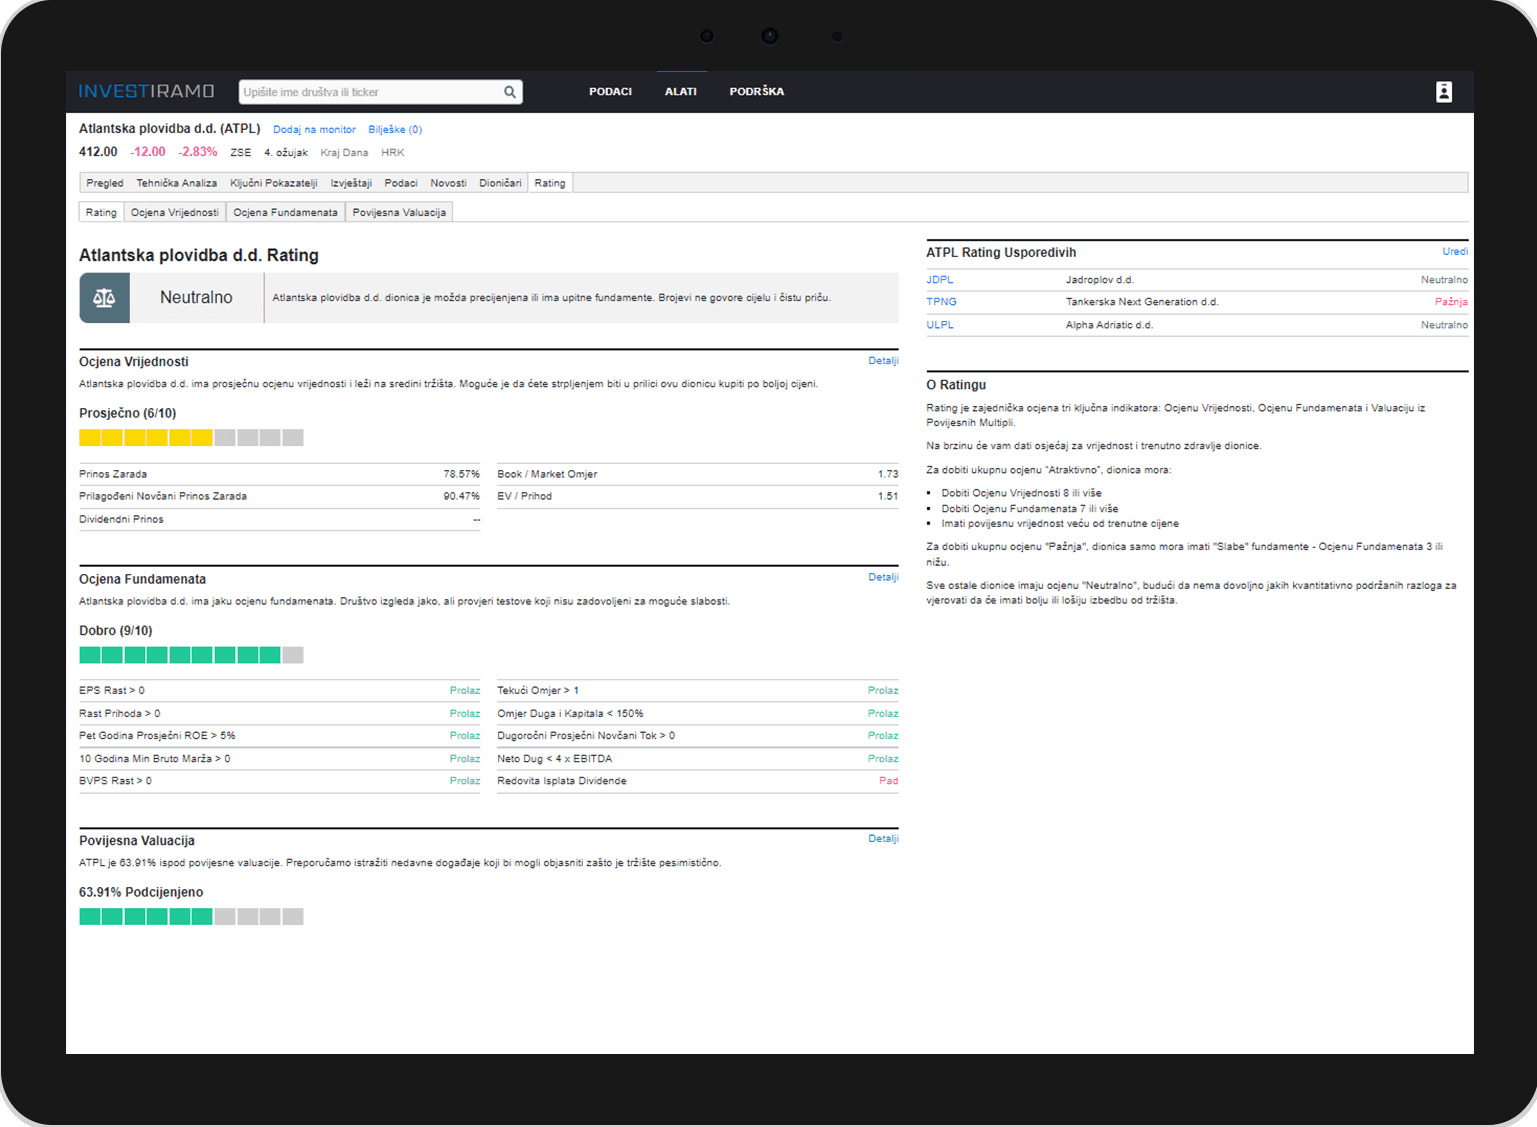Click the 63.91% Podcijenjeno valuation bar
This screenshot has width=1537, height=1127.
pyautogui.click(x=191, y=916)
